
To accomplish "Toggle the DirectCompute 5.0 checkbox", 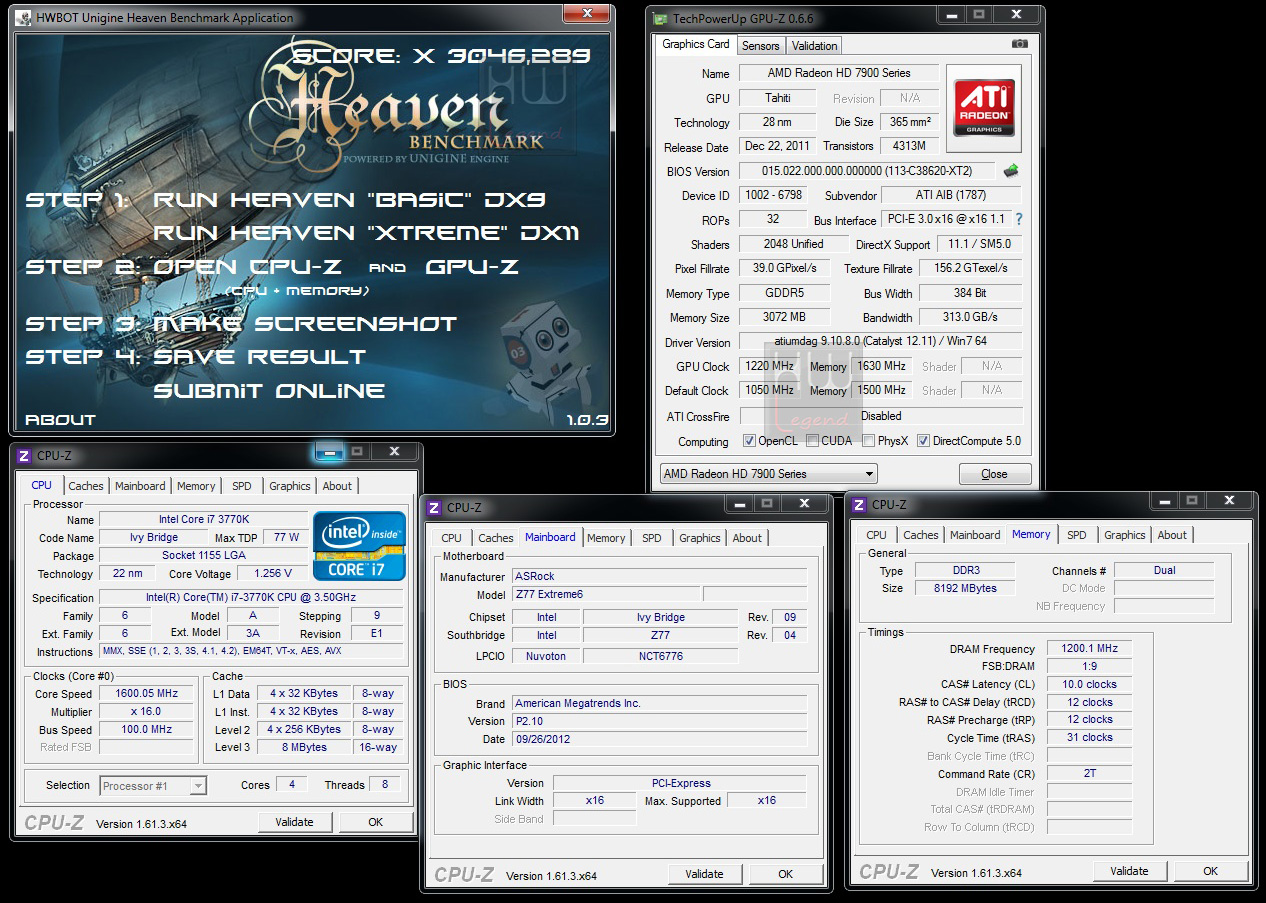I will point(923,441).
